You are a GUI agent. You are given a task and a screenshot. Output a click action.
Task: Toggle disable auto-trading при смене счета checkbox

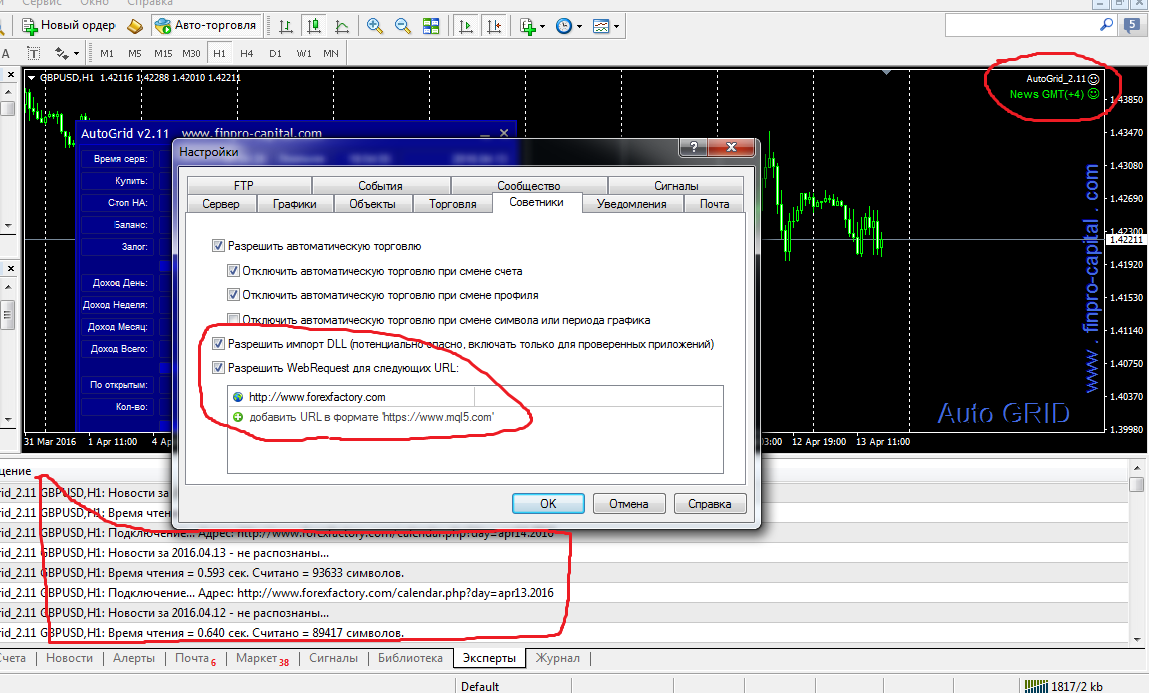click(233, 271)
